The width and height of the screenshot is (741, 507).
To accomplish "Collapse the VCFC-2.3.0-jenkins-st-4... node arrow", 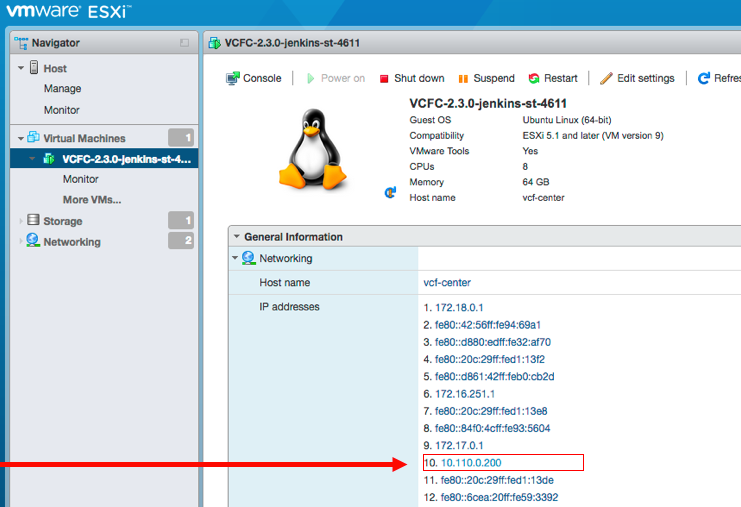I will pyautogui.click(x=32, y=159).
